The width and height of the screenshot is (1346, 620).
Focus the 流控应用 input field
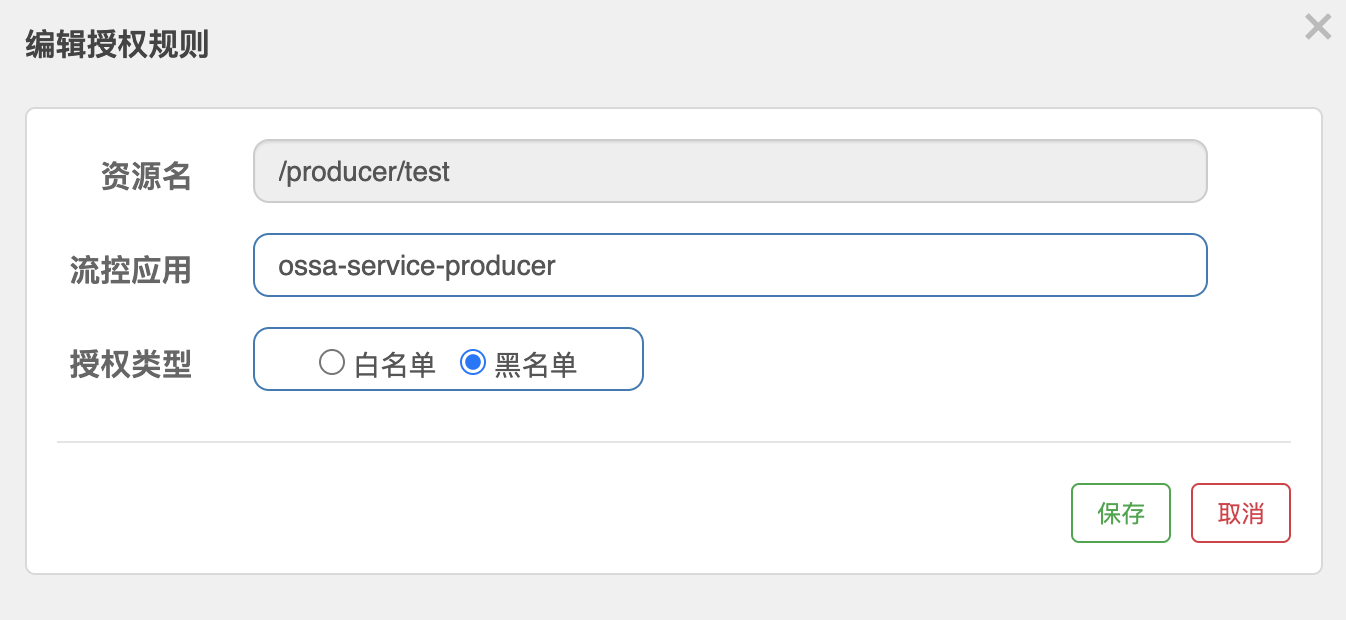pos(730,265)
